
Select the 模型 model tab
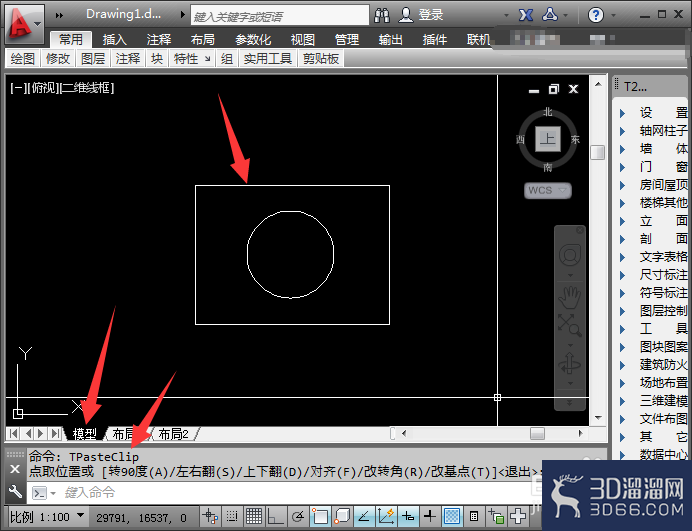coord(85,434)
